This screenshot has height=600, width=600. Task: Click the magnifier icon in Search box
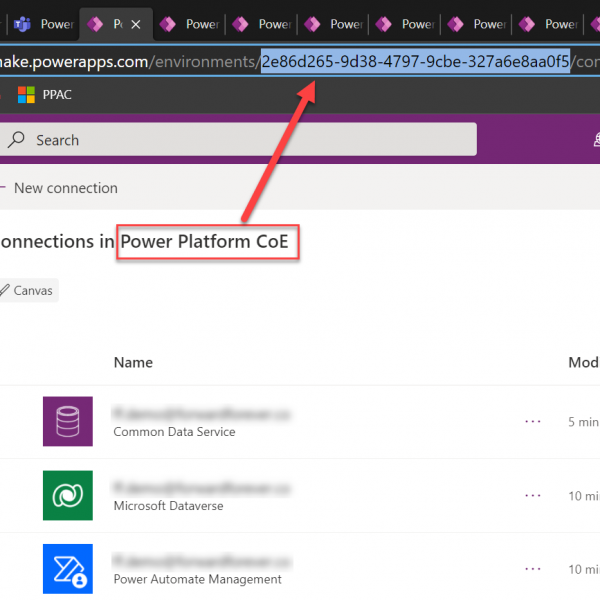(x=16, y=140)
